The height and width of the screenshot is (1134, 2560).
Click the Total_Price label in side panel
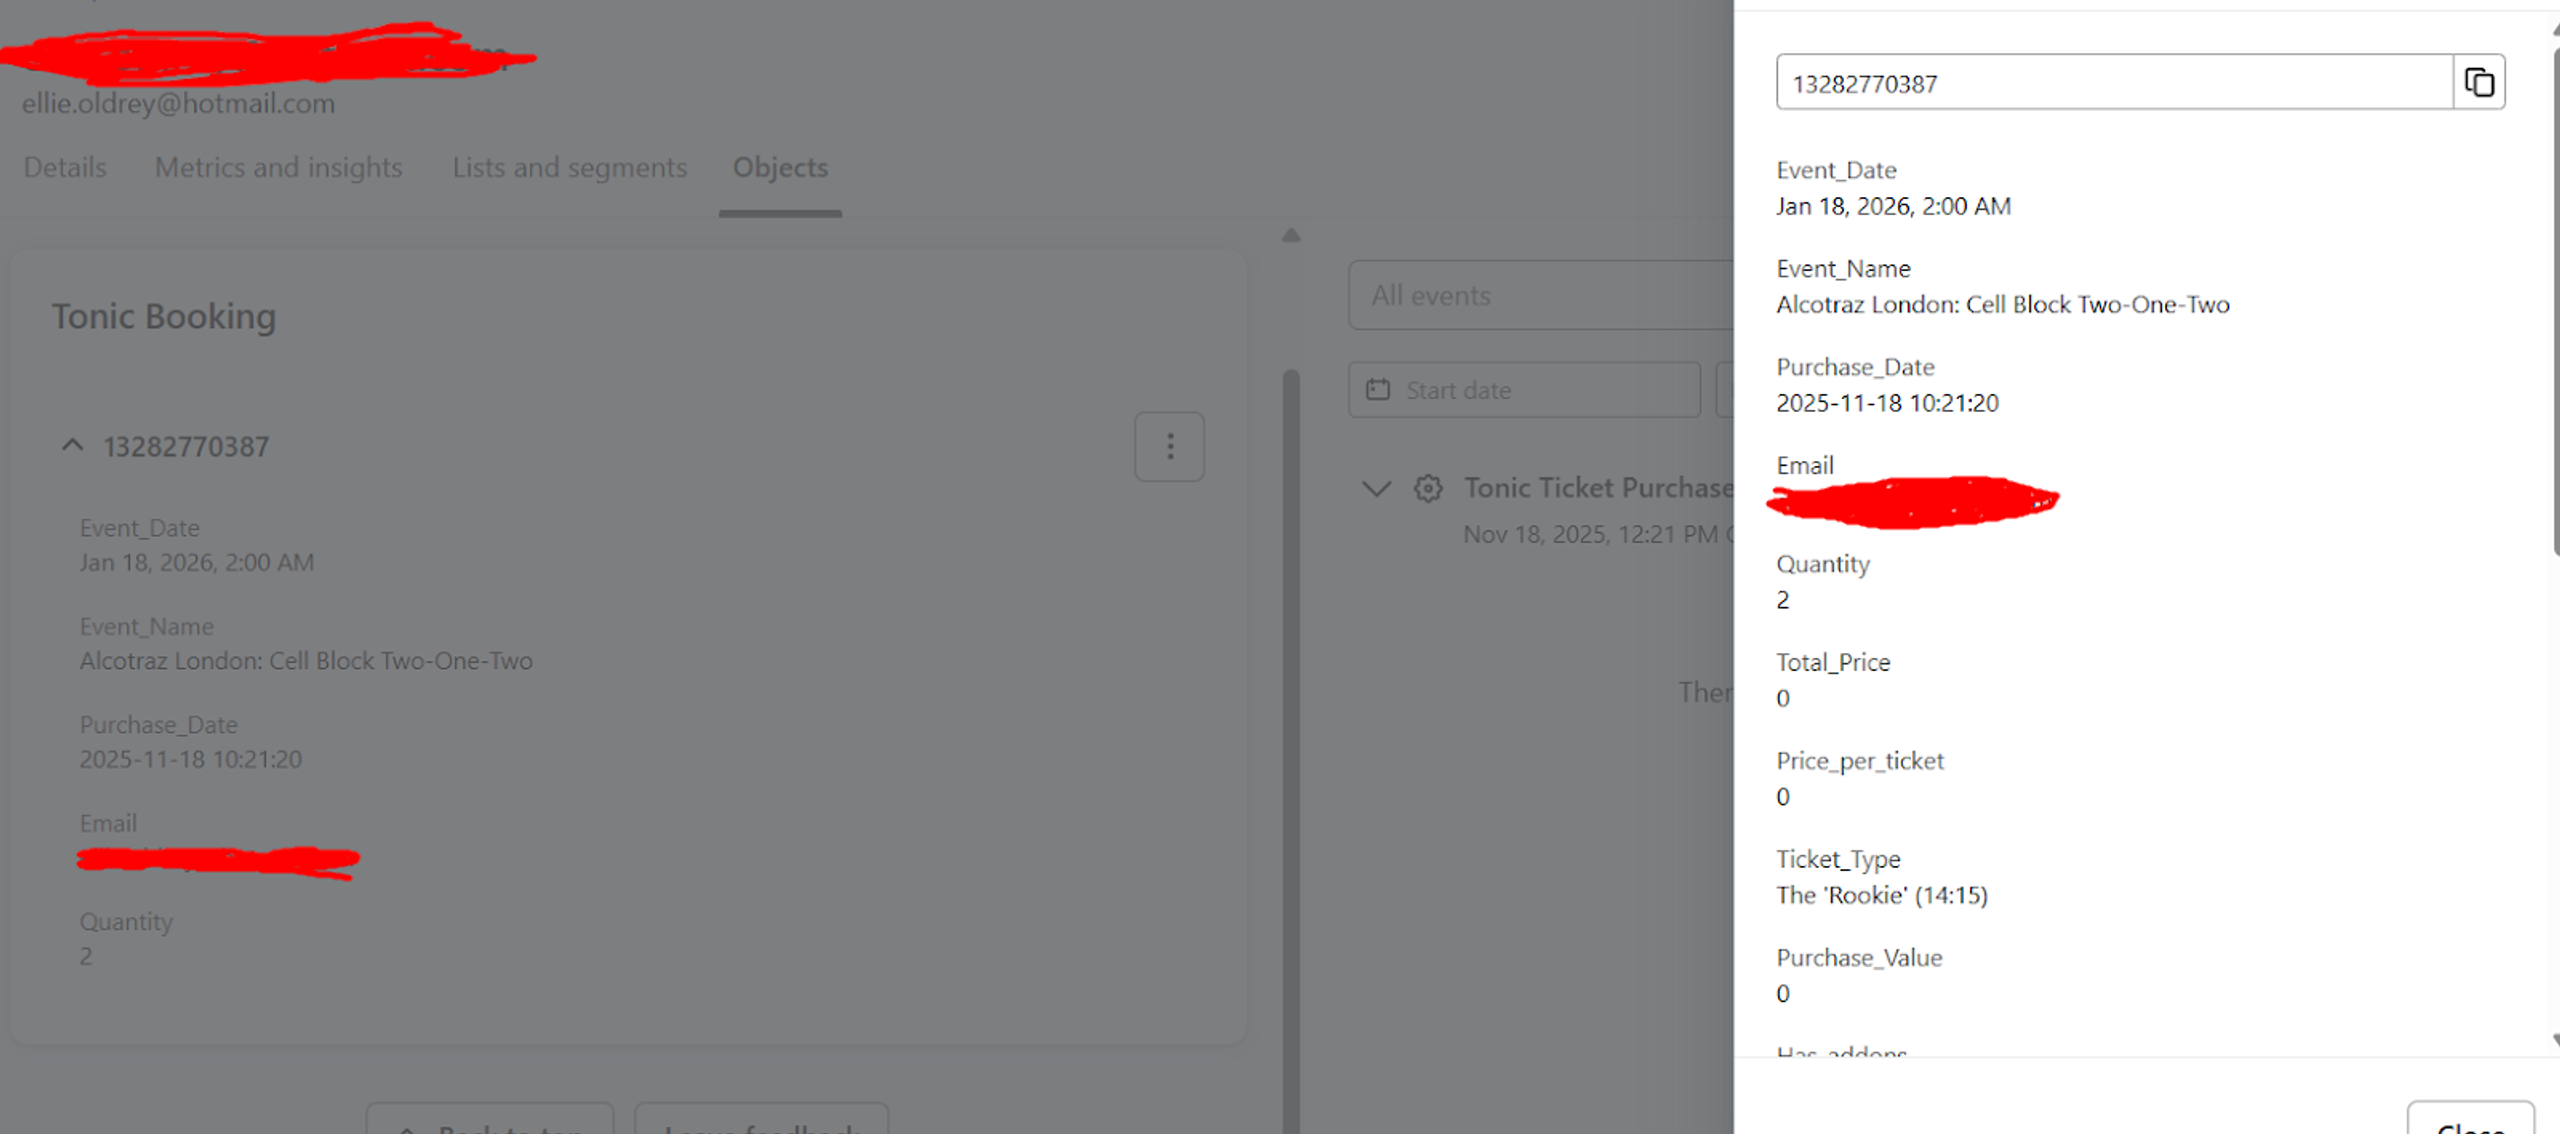click(x=1833, y=662)
